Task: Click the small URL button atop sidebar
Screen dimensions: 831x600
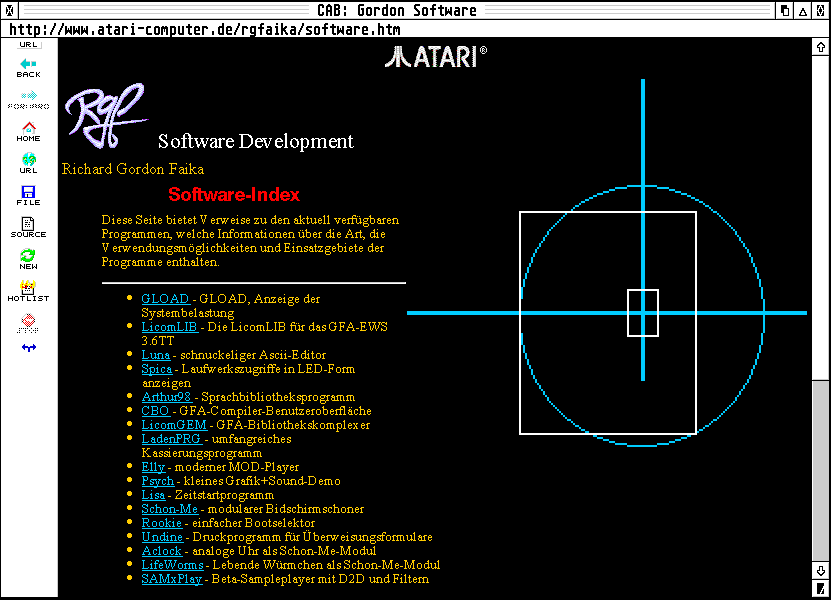Action: (29, 45)
